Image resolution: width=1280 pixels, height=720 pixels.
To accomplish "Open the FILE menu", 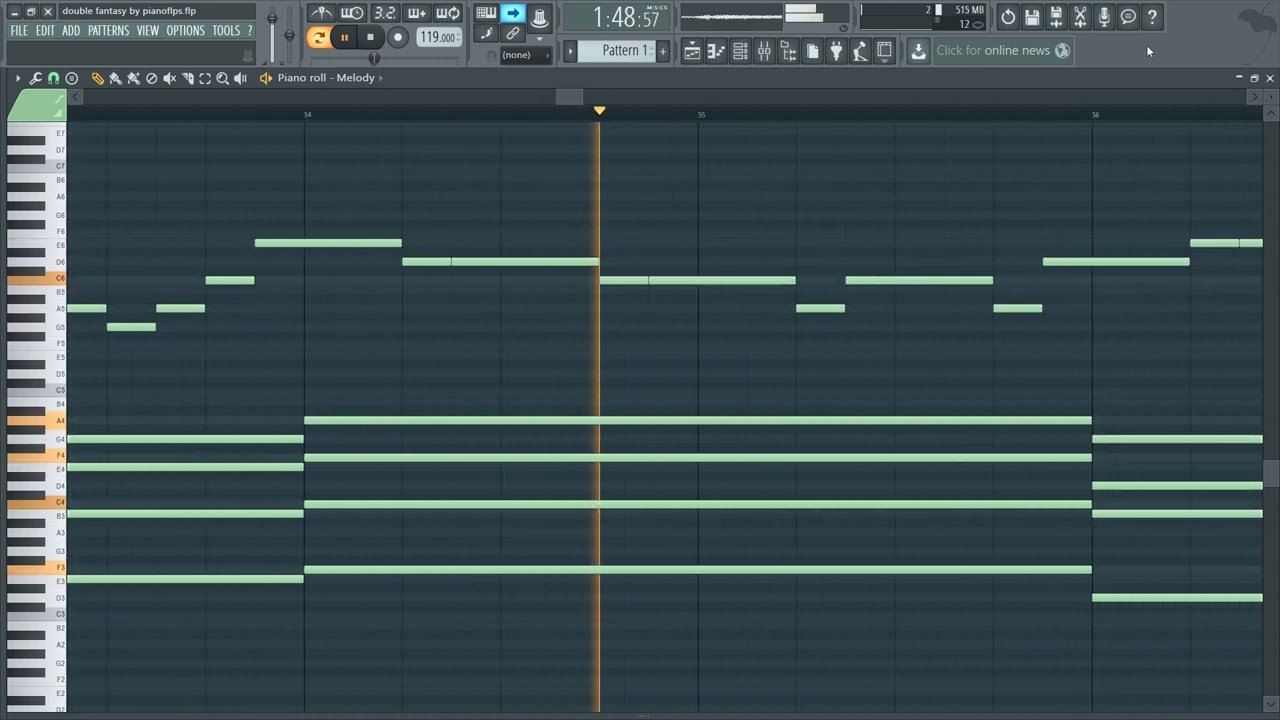I will [19, 31].
